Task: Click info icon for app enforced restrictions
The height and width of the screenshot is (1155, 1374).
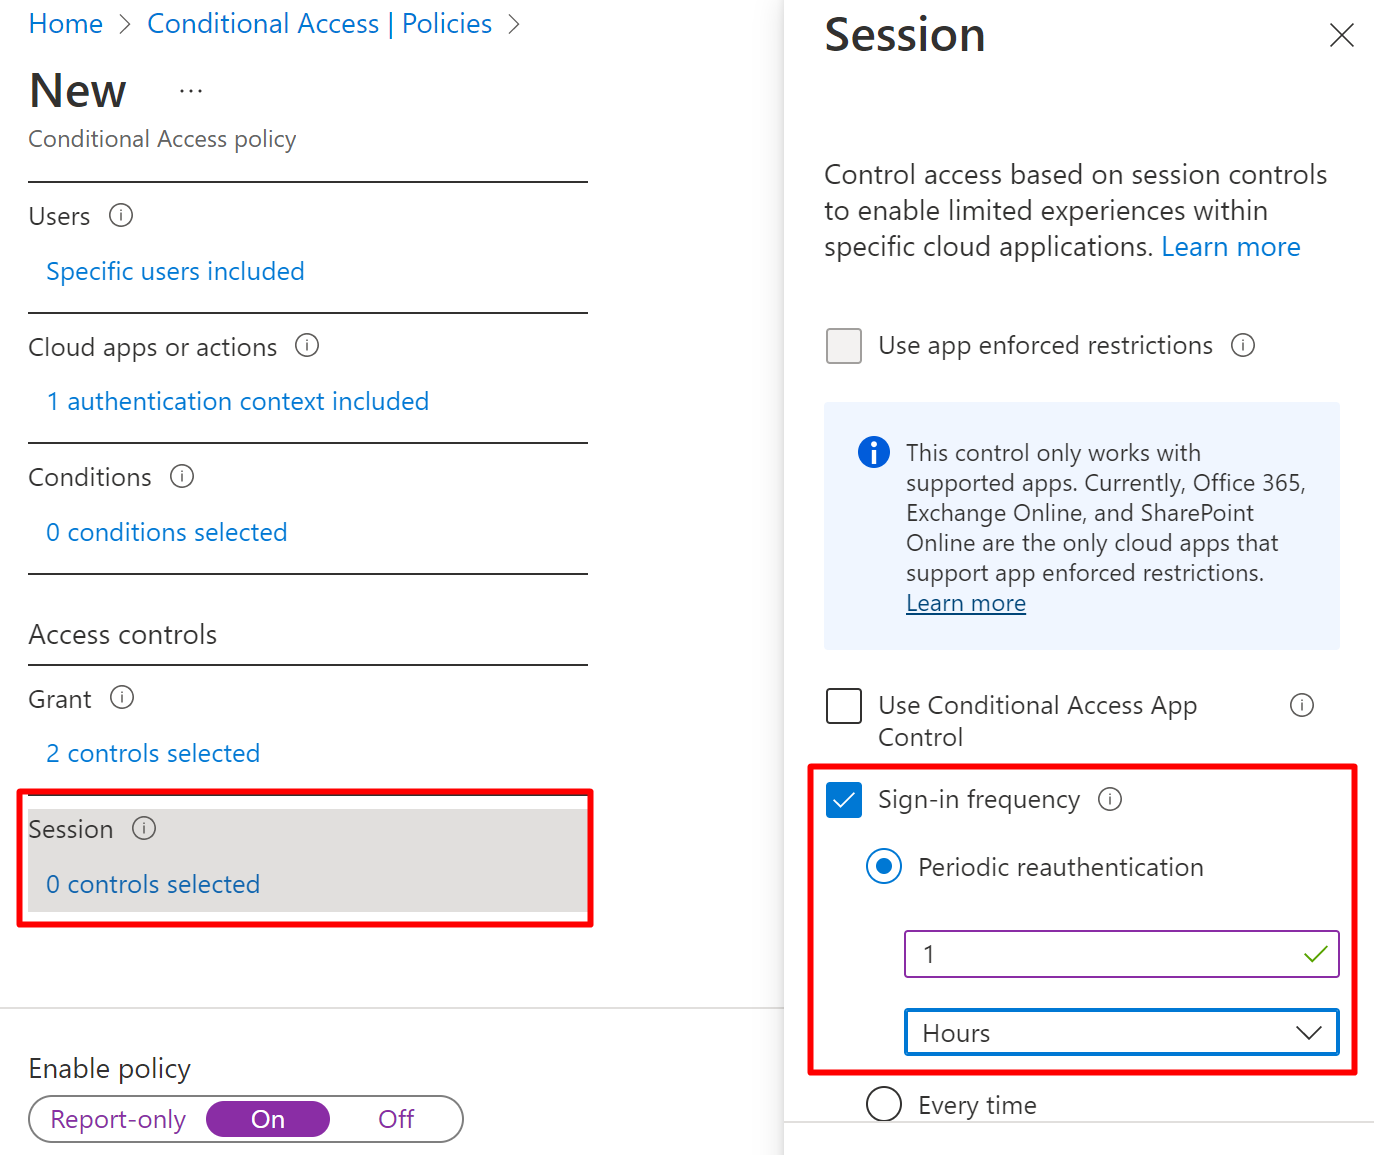Action: point(1243,345)
